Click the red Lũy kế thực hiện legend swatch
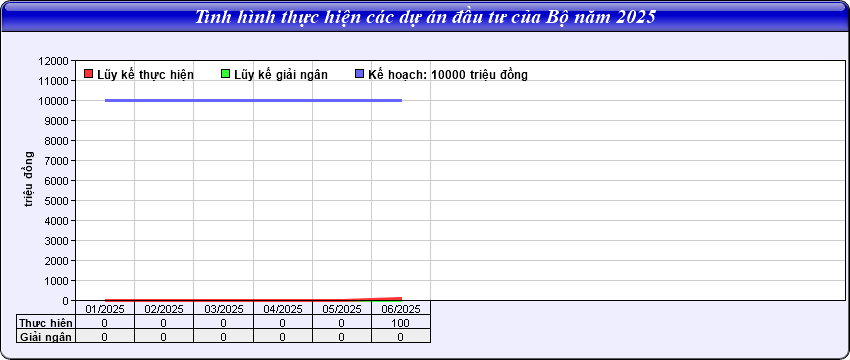The width and height of the screenshot is (850, 360). [89, 74]
